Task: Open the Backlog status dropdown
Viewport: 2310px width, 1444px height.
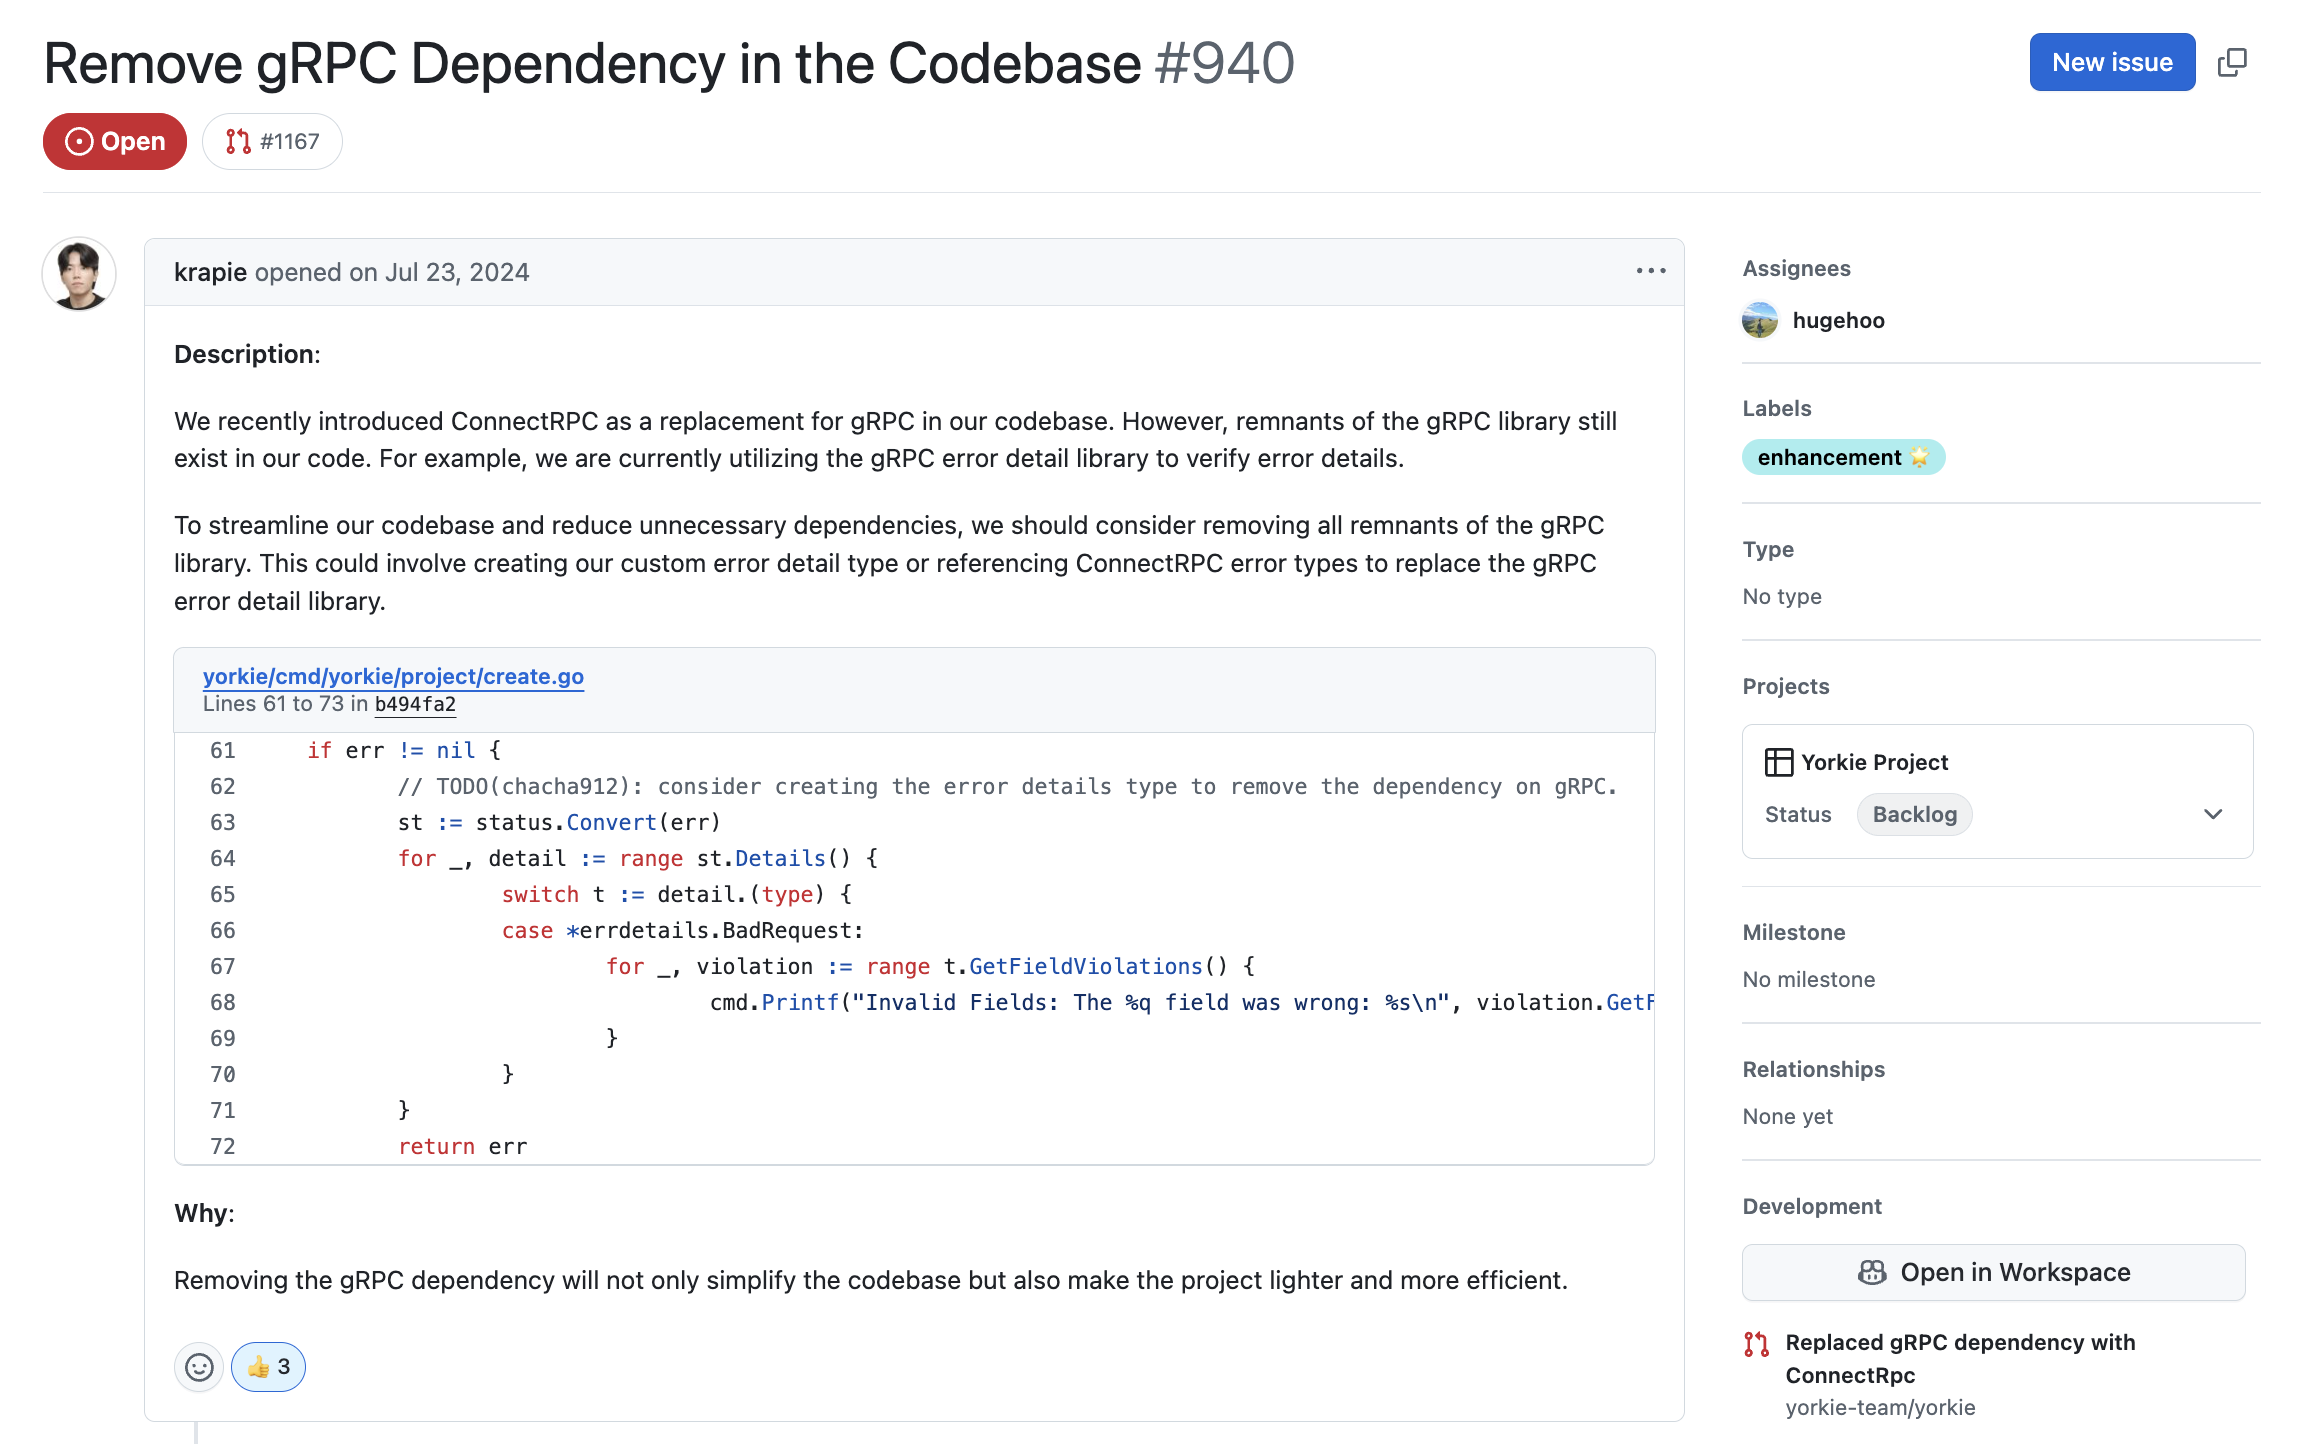Action: (x=1914, y=814)
